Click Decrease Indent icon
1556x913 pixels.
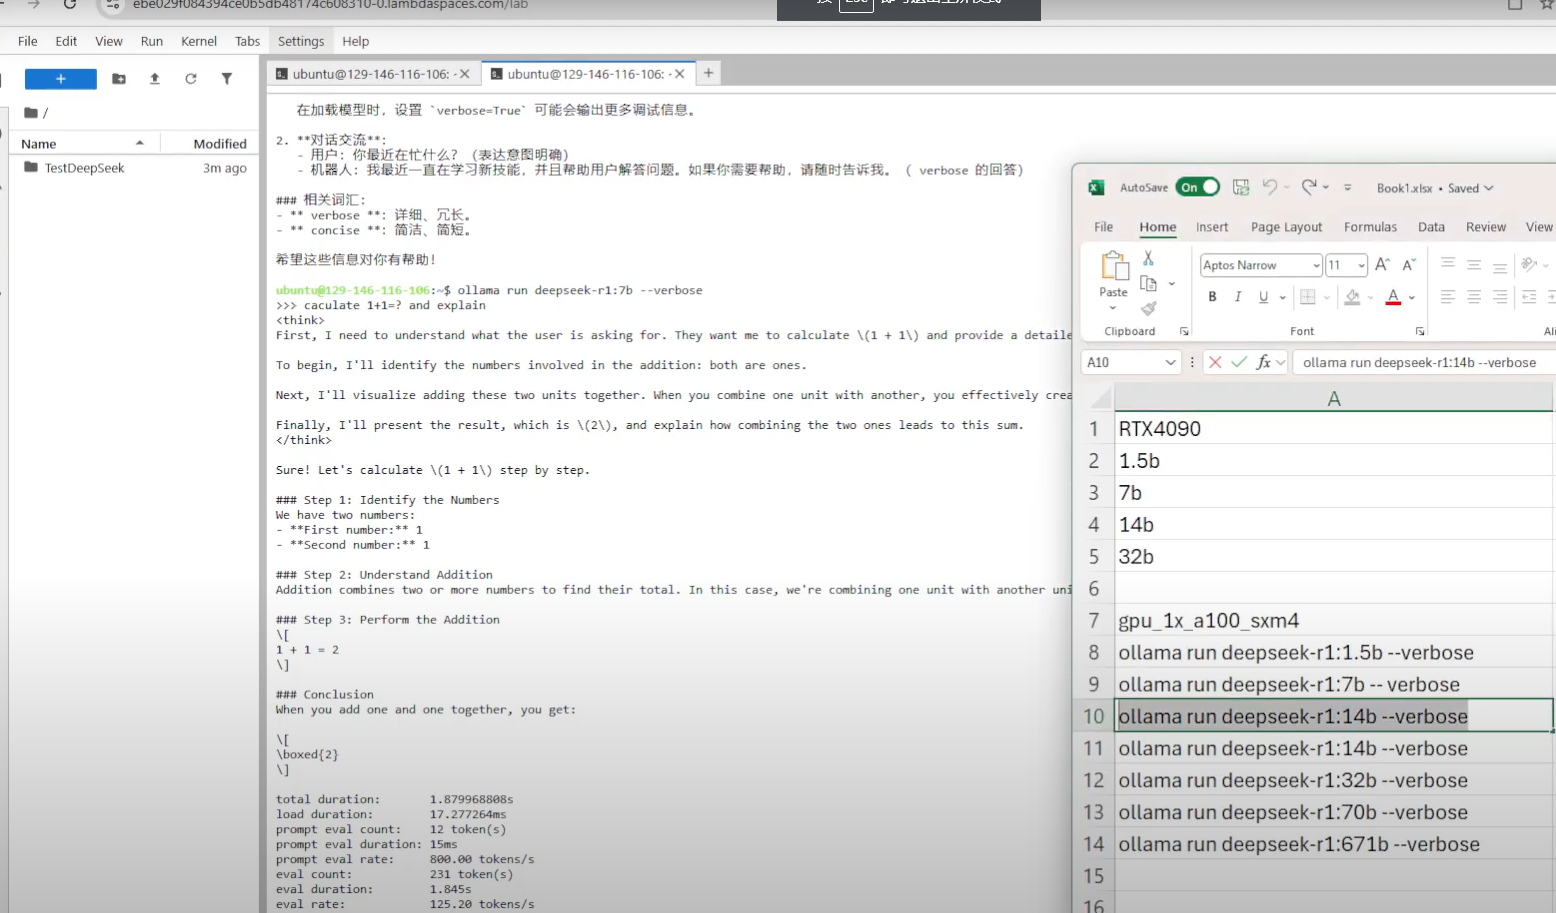[1529, 297]
